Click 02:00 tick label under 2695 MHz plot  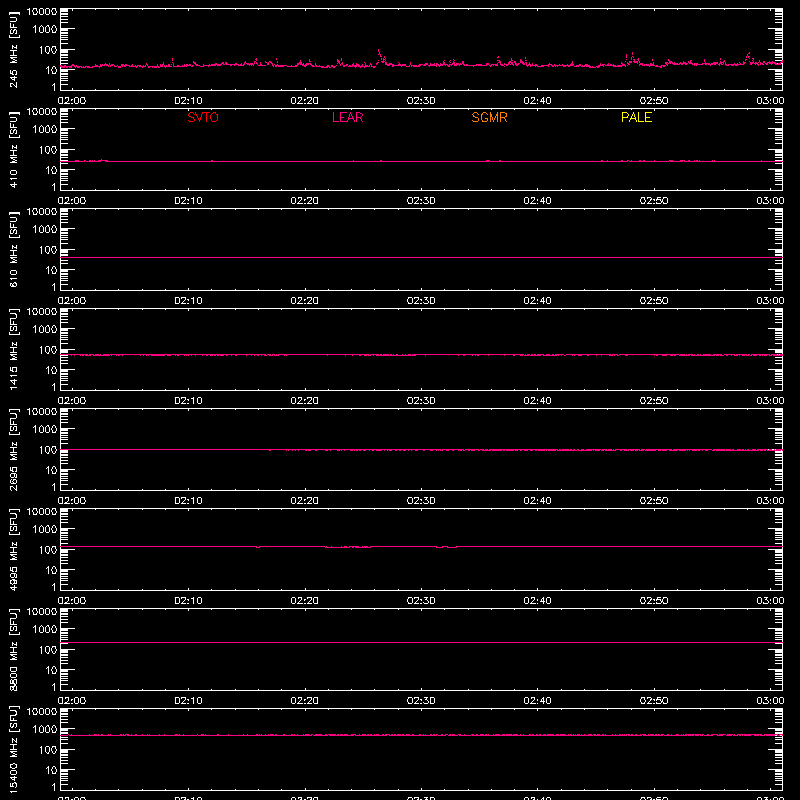tap(71, 501)
